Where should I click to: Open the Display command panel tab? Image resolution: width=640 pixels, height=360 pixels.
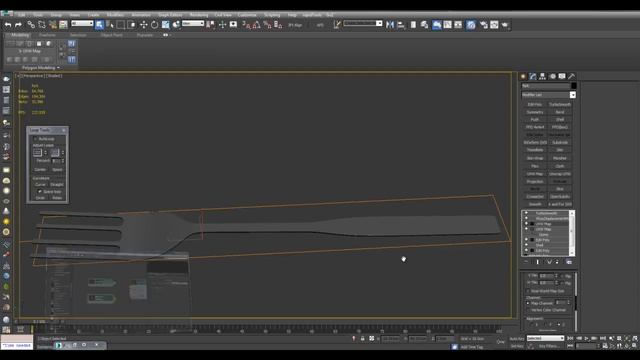(562, 76)
